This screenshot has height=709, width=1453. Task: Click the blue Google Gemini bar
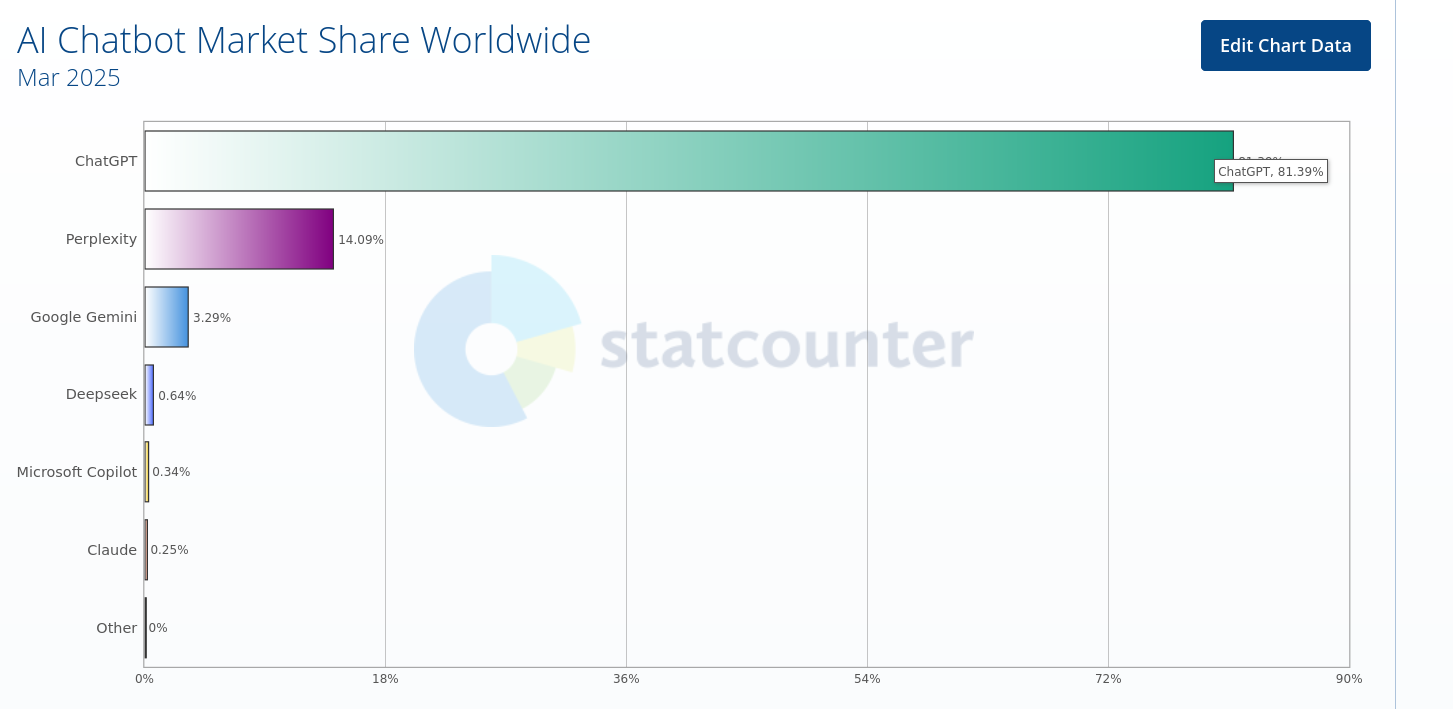[167, 317]
